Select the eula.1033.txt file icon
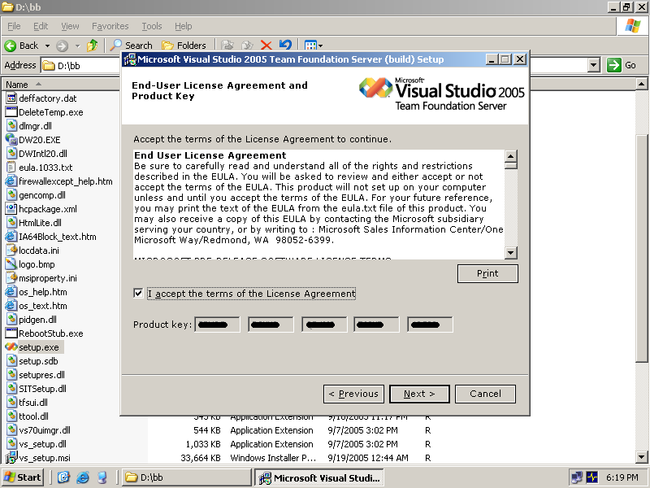650x488 pixels. pyautogui.click(x=11, y=167)
